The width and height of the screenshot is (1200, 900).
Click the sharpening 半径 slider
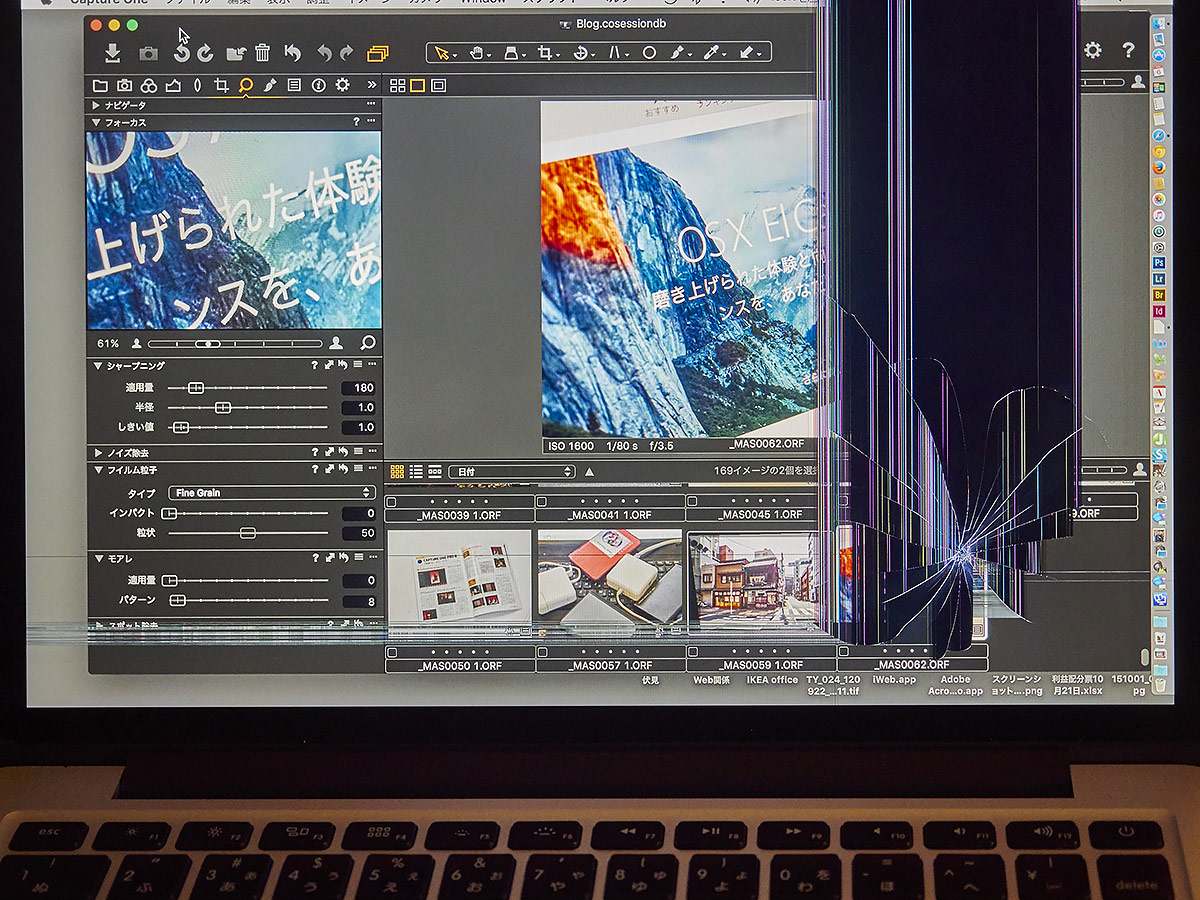[247, 407]
